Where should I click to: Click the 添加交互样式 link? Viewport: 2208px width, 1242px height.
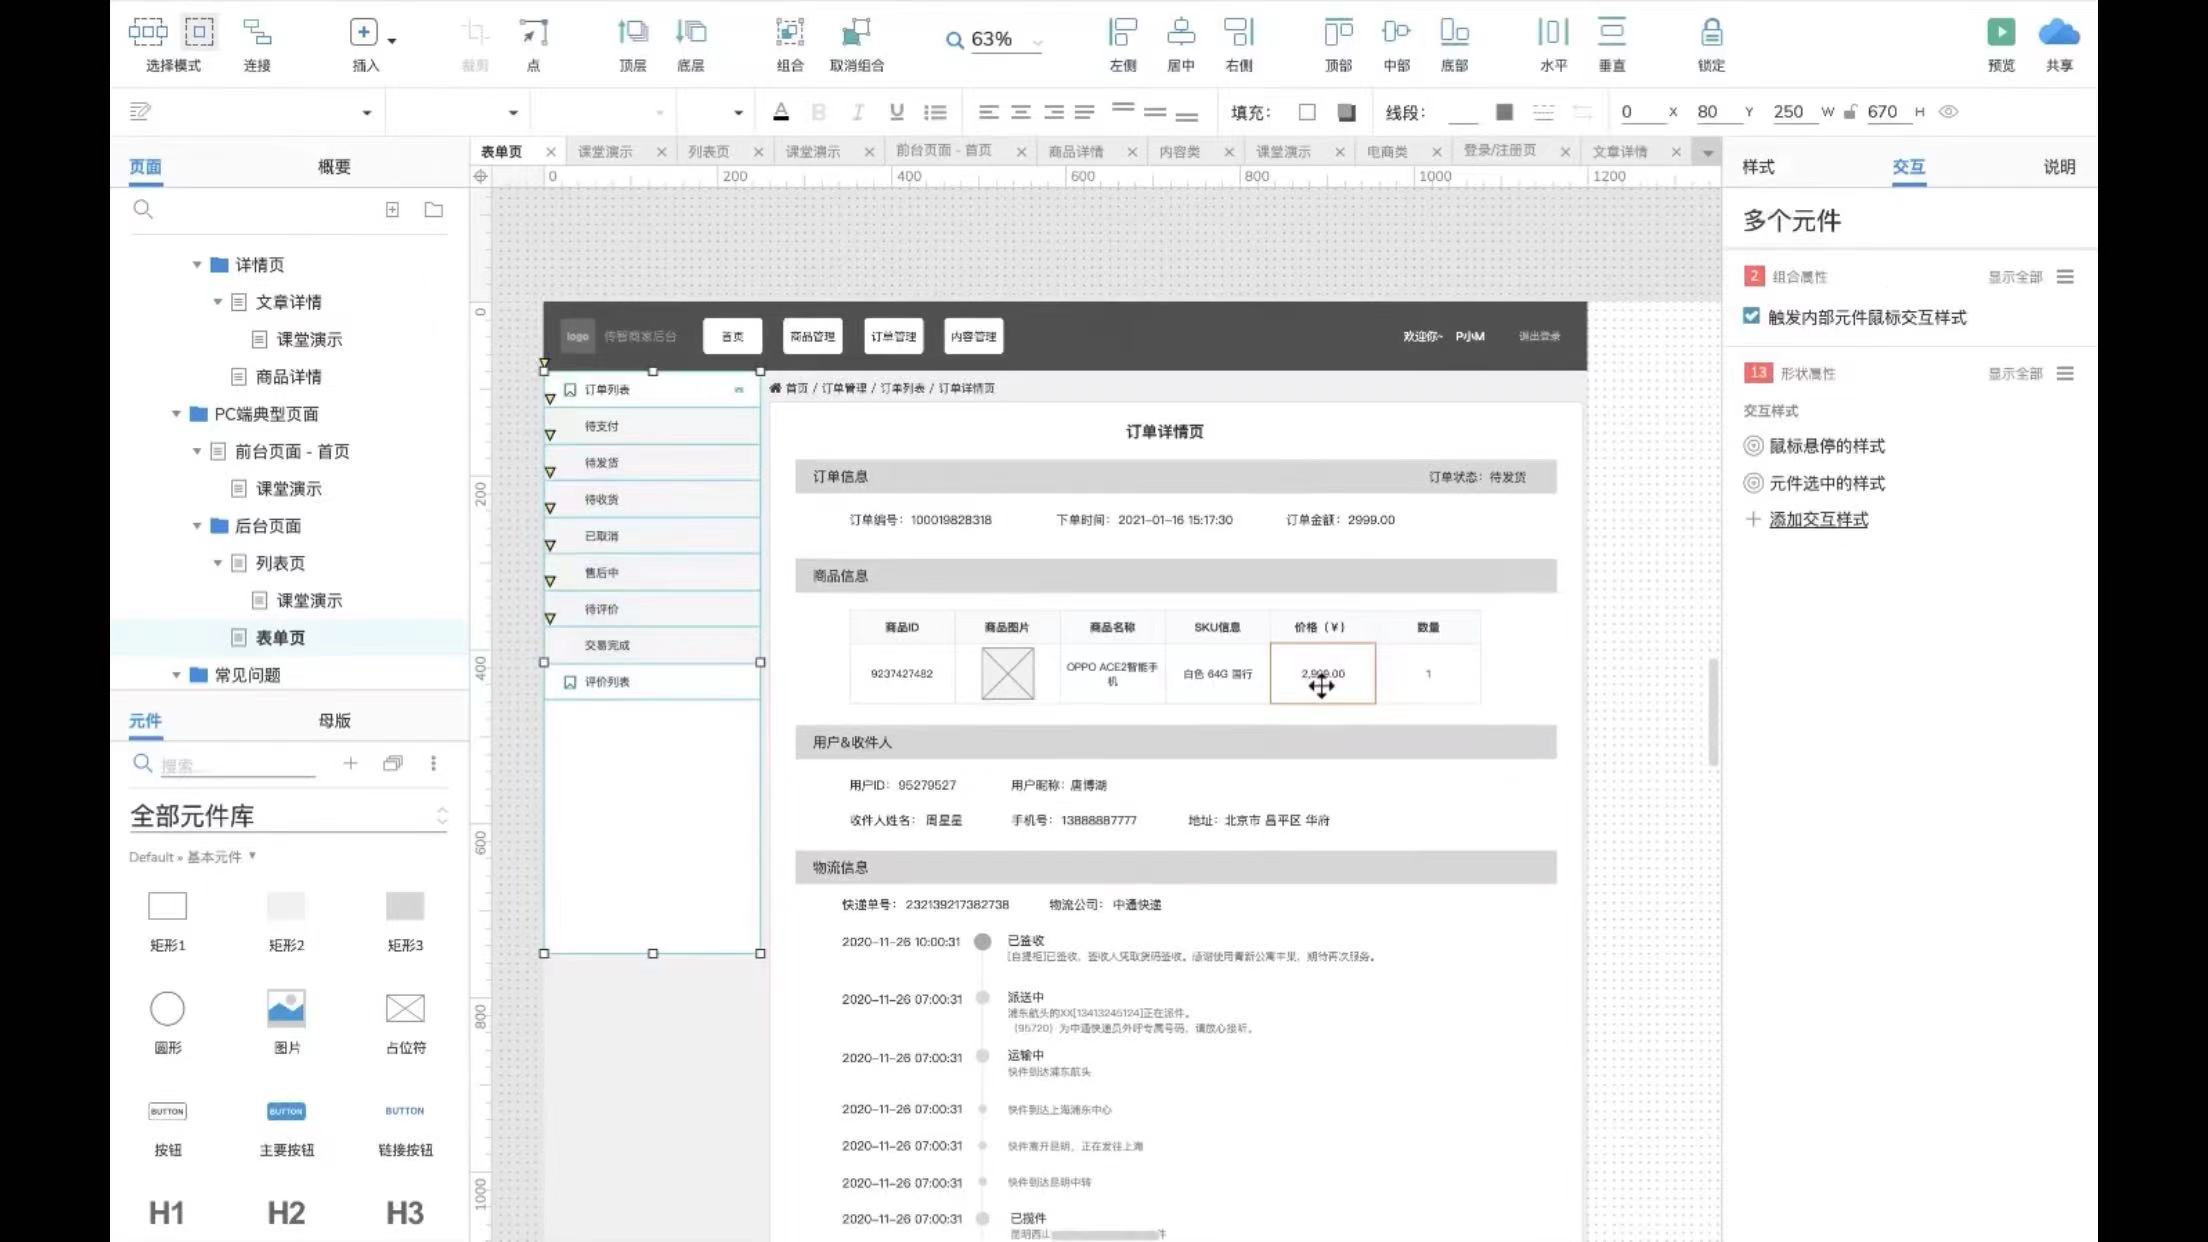point(1818,519)
